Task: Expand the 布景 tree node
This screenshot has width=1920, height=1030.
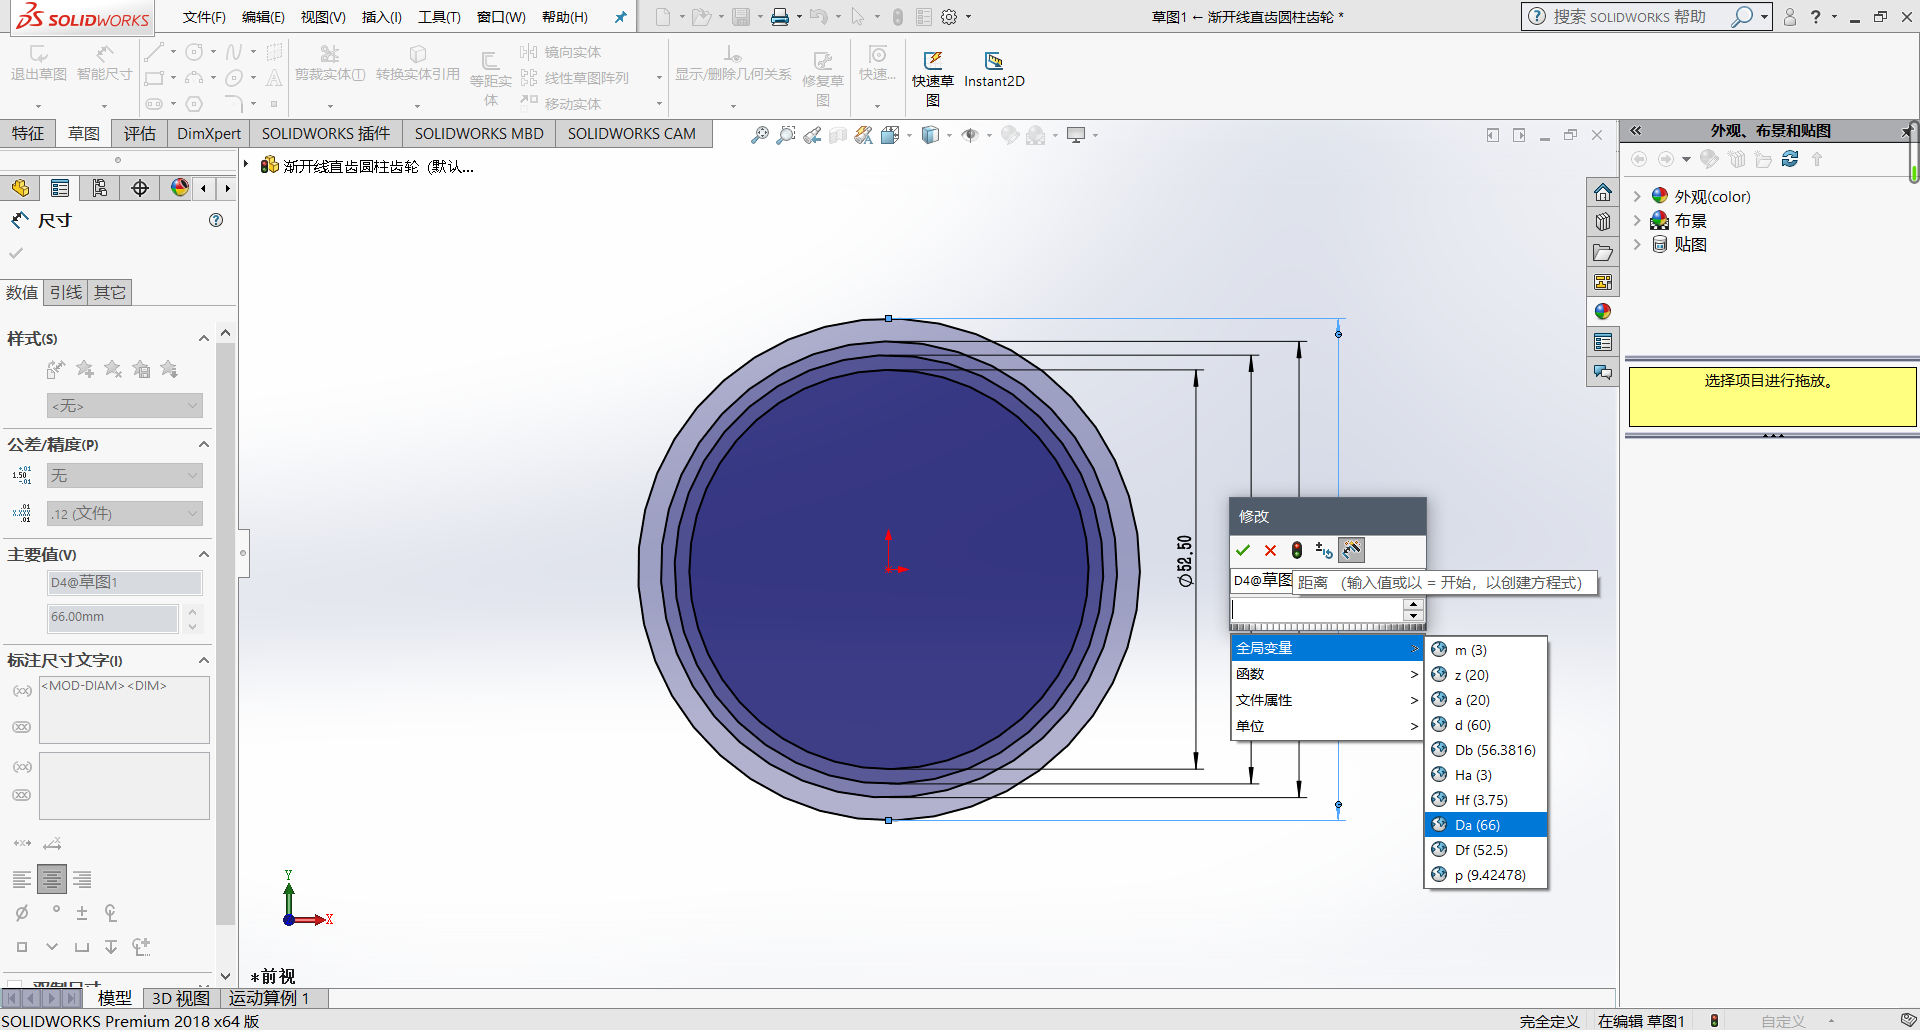Action: coord(1637,220)
